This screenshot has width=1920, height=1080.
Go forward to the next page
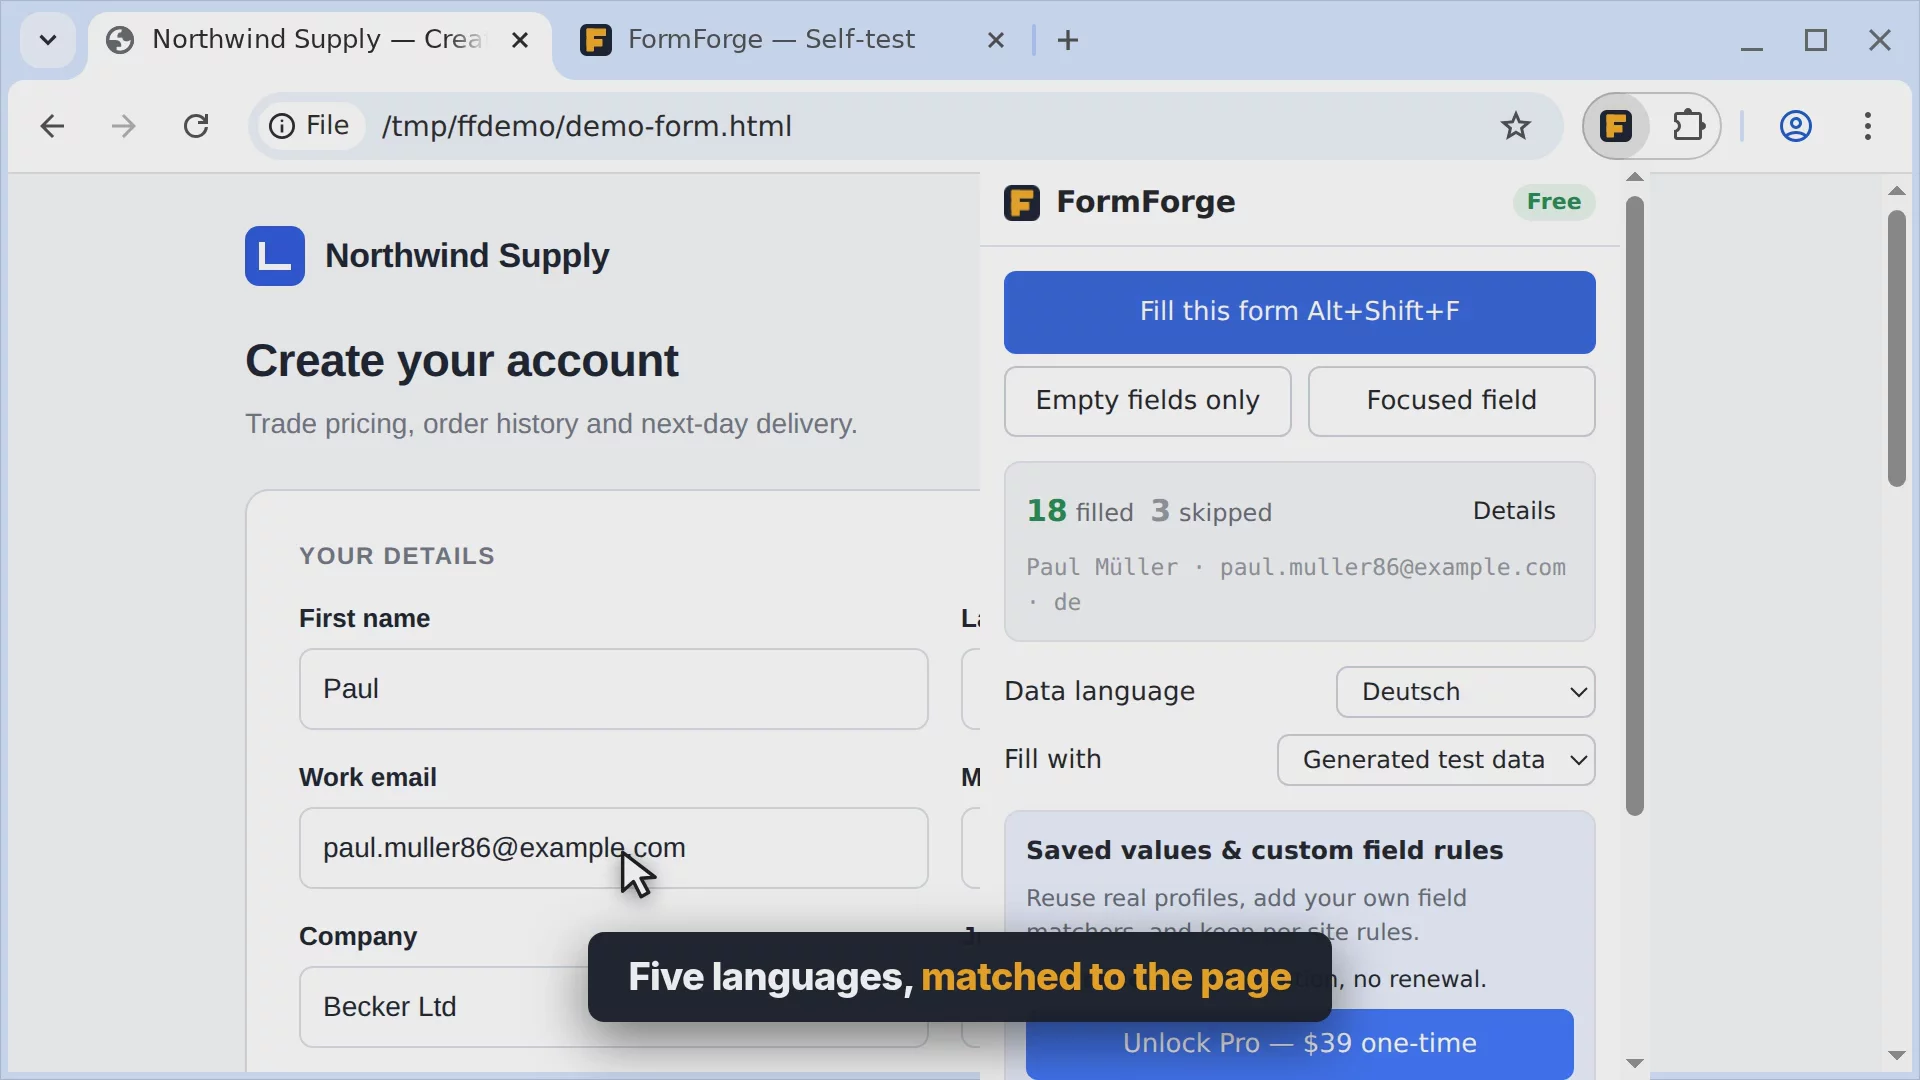coord(124,126)
